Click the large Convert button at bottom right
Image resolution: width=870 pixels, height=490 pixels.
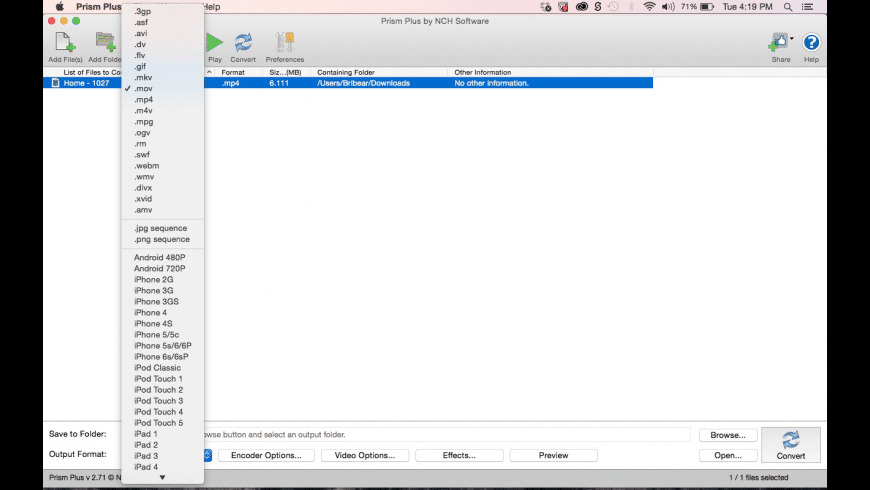coord(791,445)
